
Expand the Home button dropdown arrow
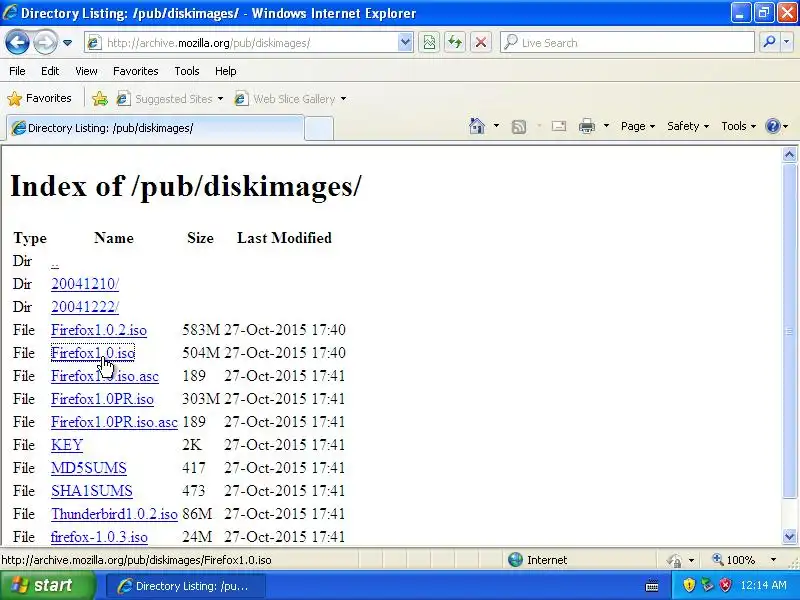(496, 126)
